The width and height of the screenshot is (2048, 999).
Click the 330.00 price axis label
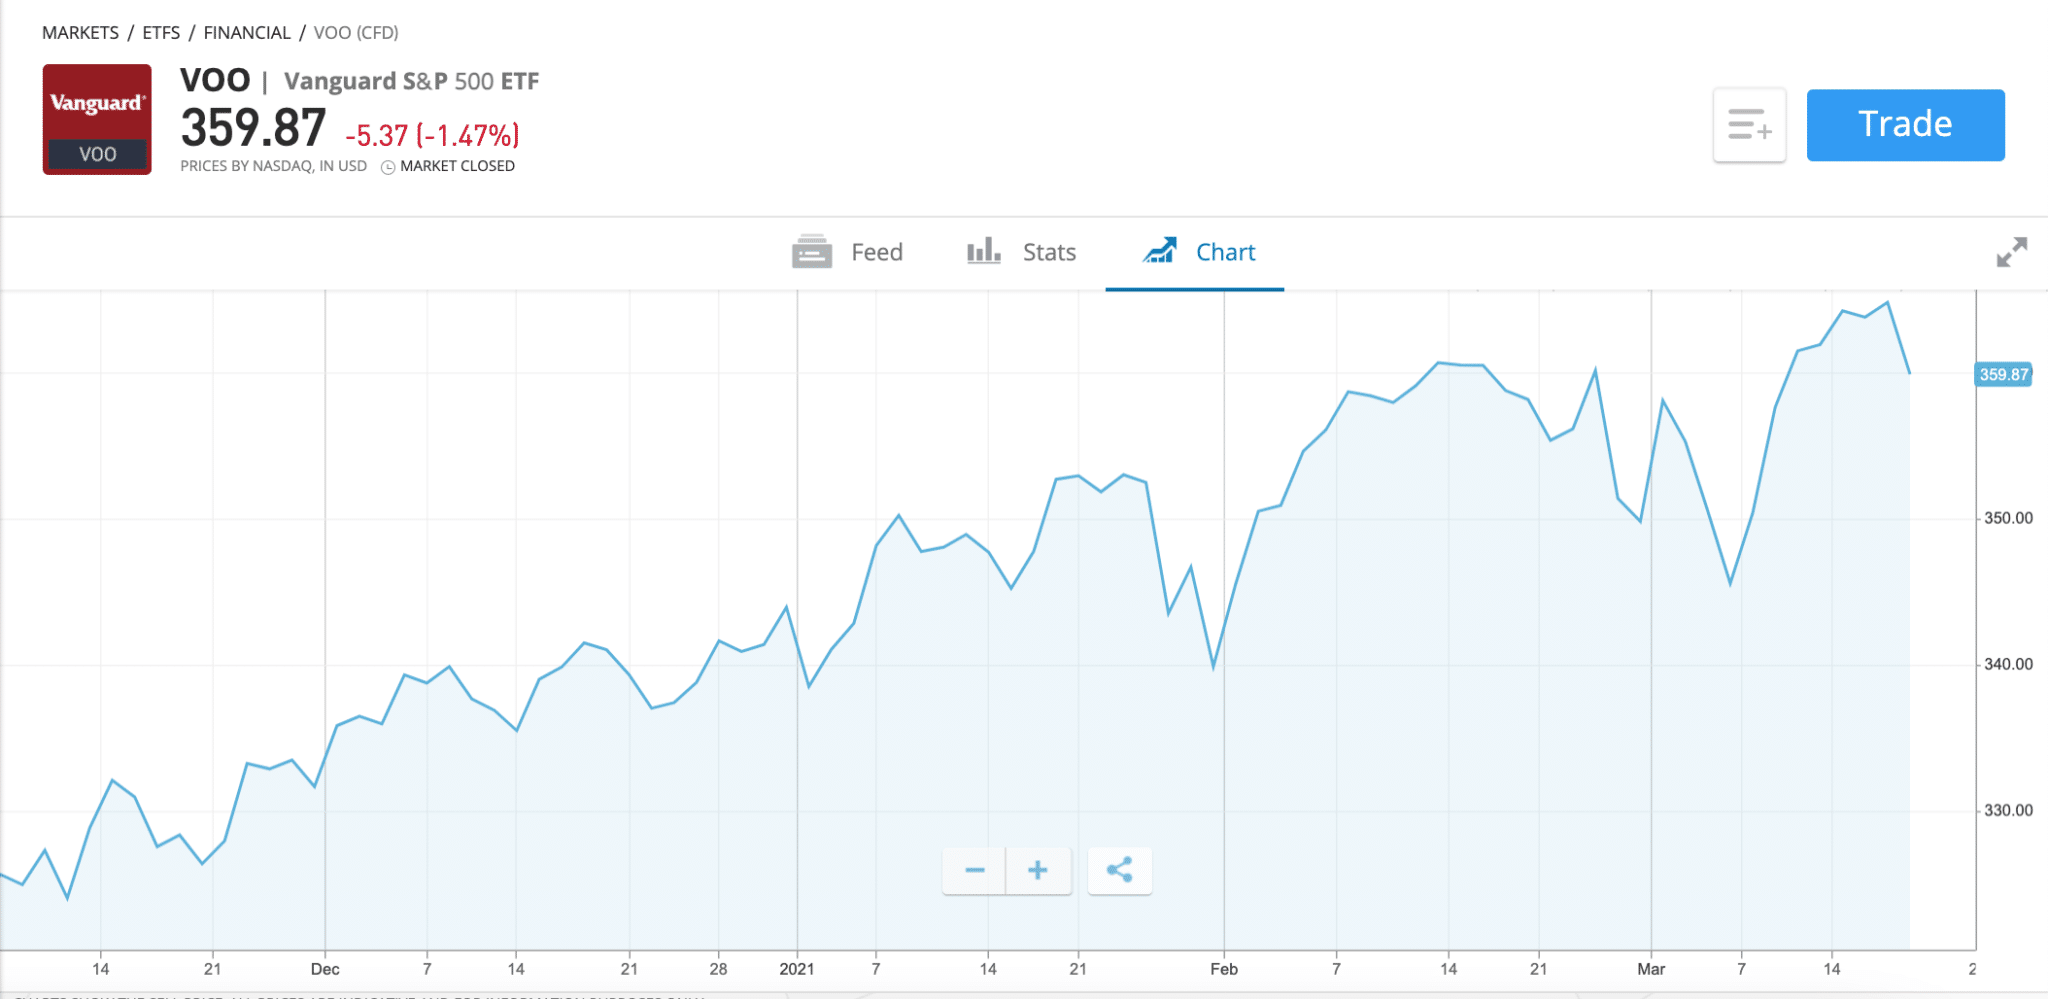coord(2008,810)
